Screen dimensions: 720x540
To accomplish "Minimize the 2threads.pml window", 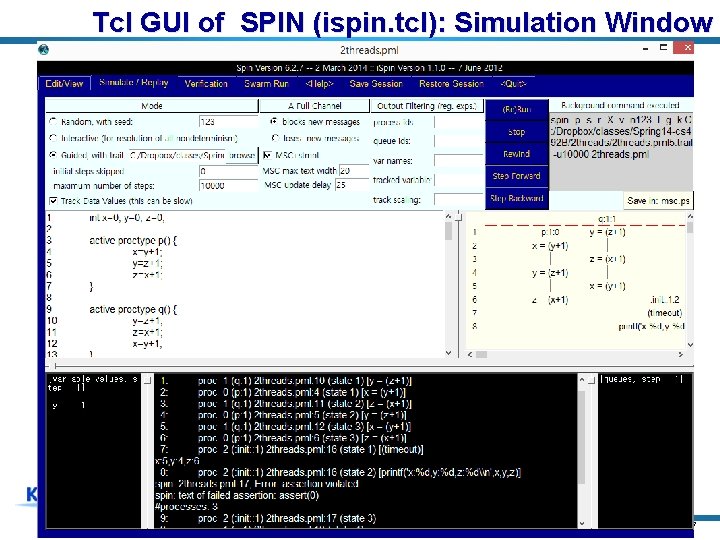I will pyautogui.click(x=646, y=48).
